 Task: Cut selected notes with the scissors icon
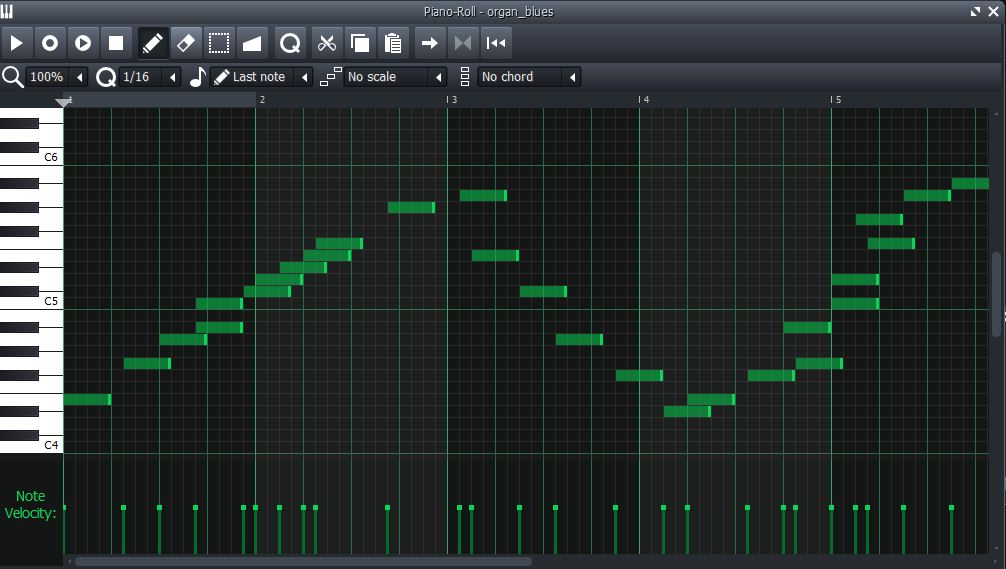326,43
